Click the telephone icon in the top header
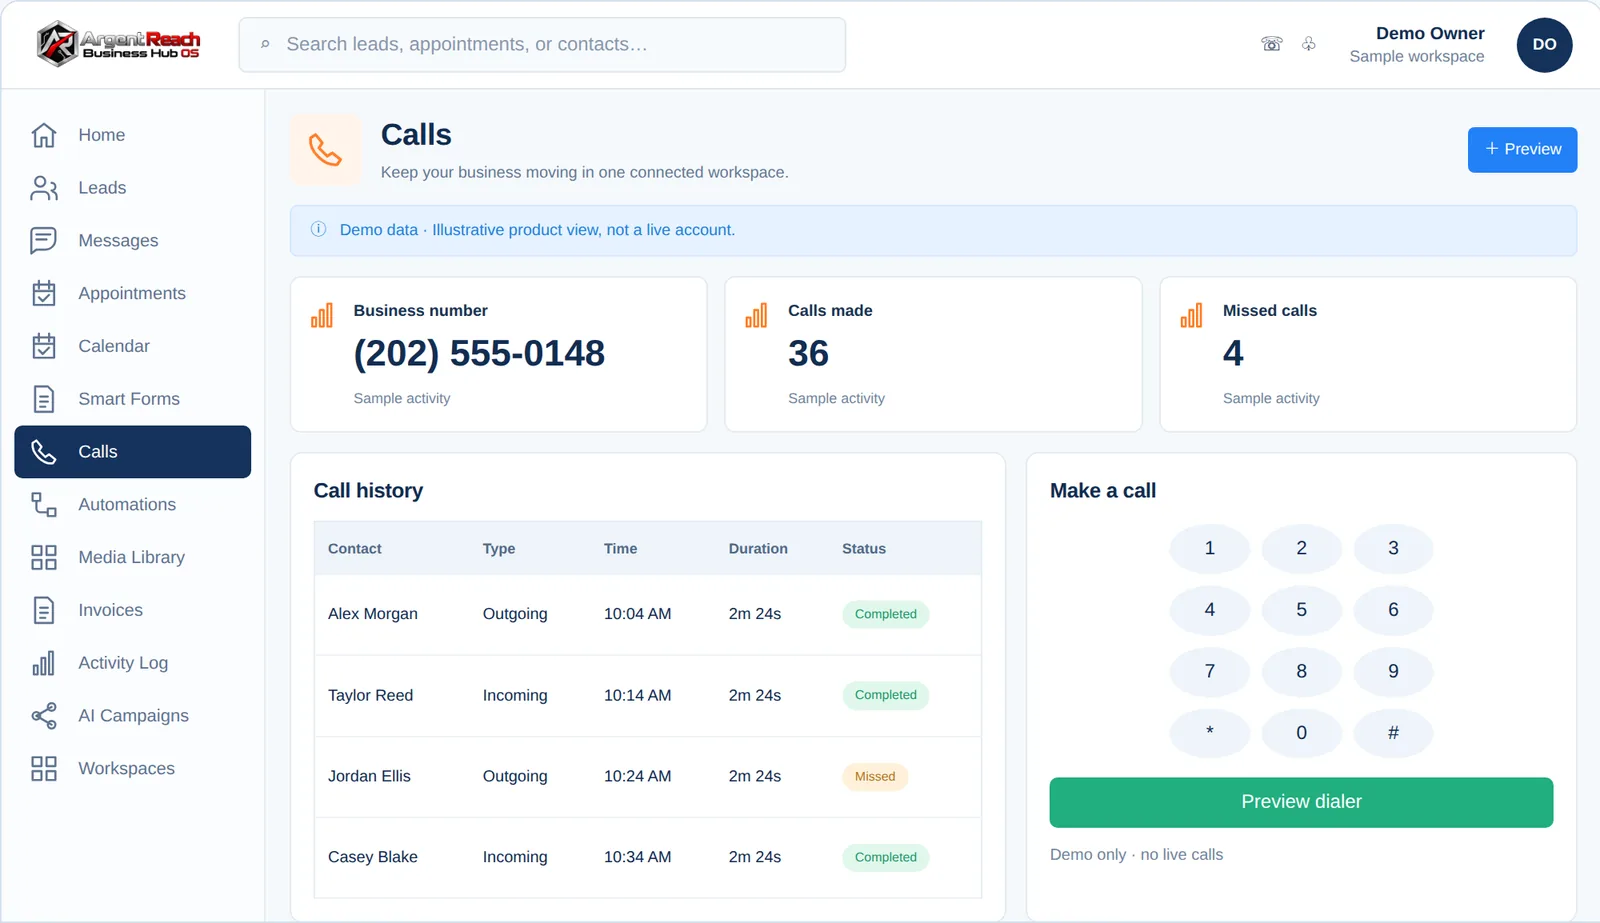Screen dimensions: 1600x923 coord(1271,44)
